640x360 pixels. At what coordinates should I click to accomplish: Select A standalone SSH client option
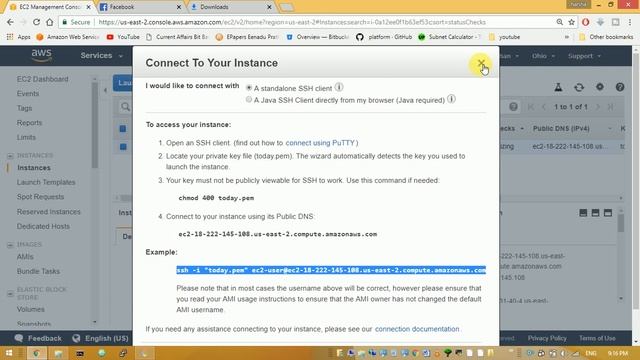249,88
